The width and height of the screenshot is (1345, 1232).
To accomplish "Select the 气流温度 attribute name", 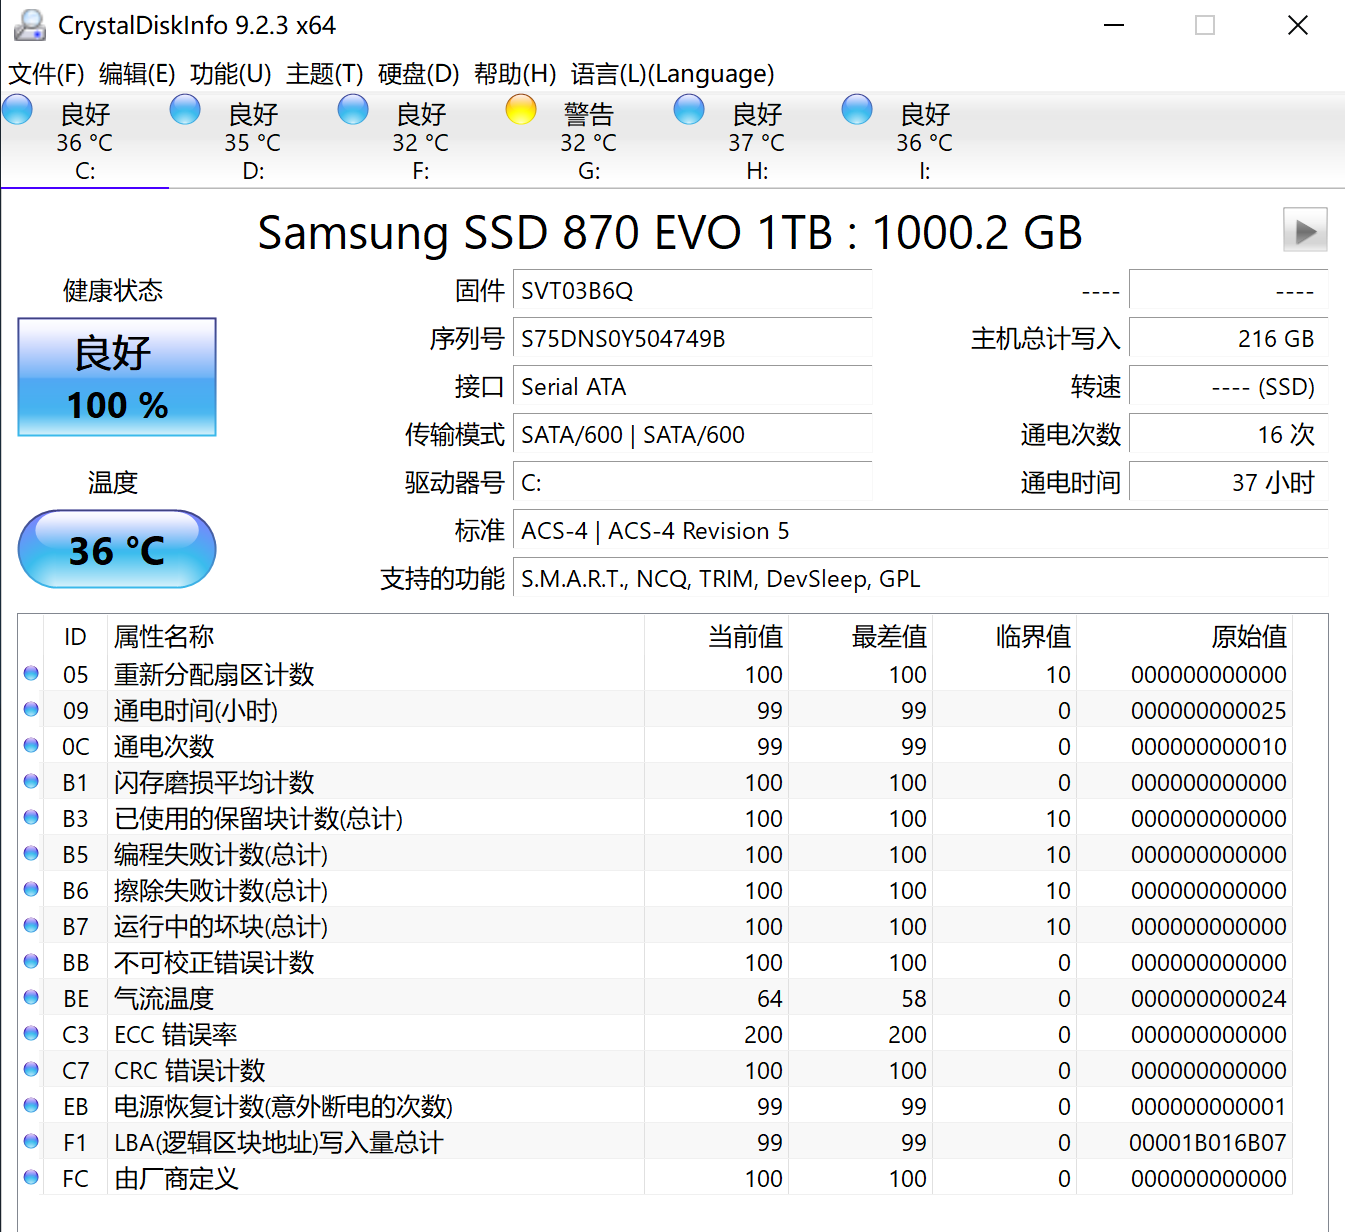I will click(x=164, y=999).
